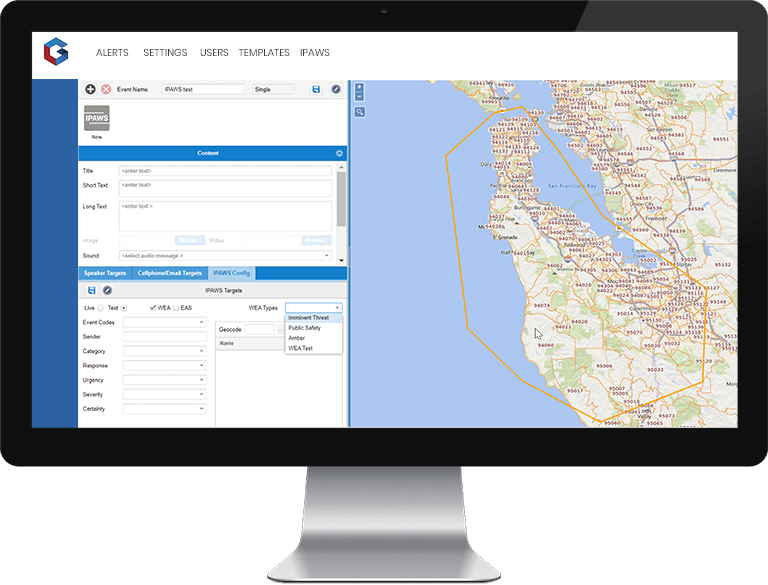Click the Content panel scroll down arrow
This screenshot has width=768, height=585.
tap(341, 260)
